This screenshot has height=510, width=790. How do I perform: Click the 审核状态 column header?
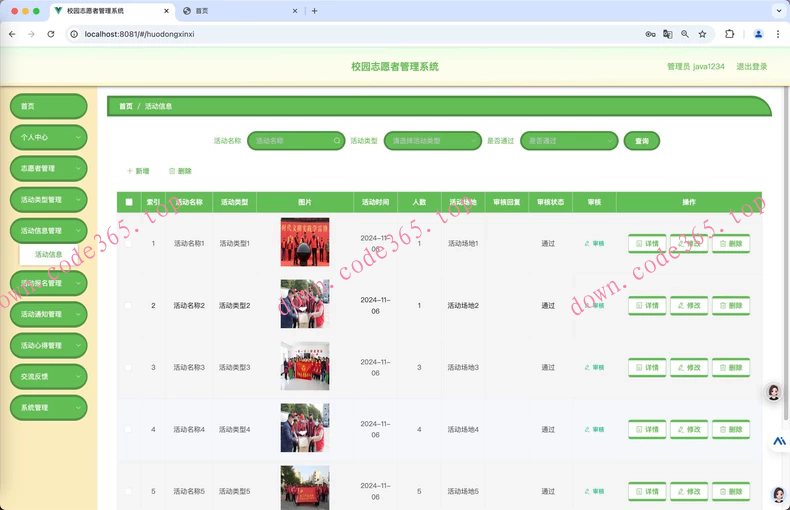tap(551, 202)
